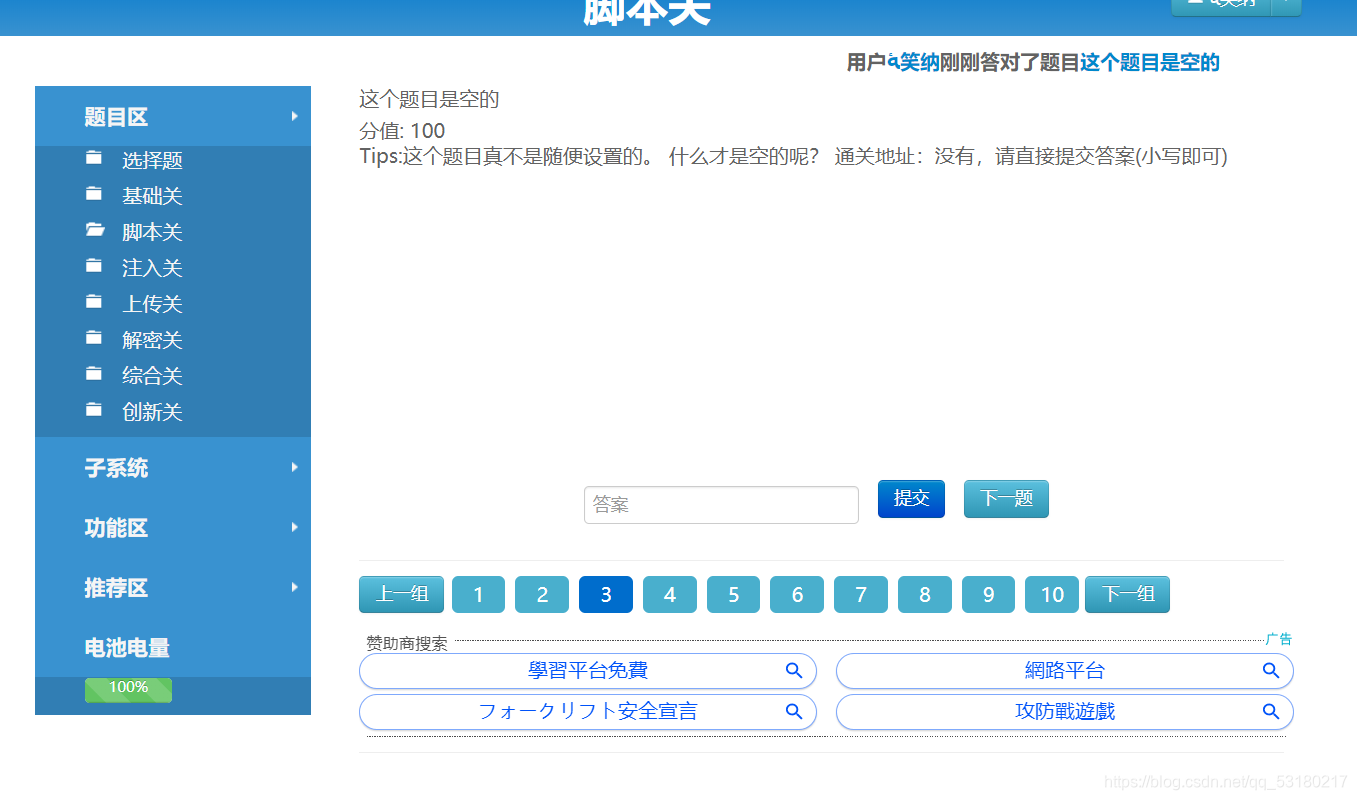Go to question 1
The width and height of the screenshot is (1357, 800).
pos(478,594)
